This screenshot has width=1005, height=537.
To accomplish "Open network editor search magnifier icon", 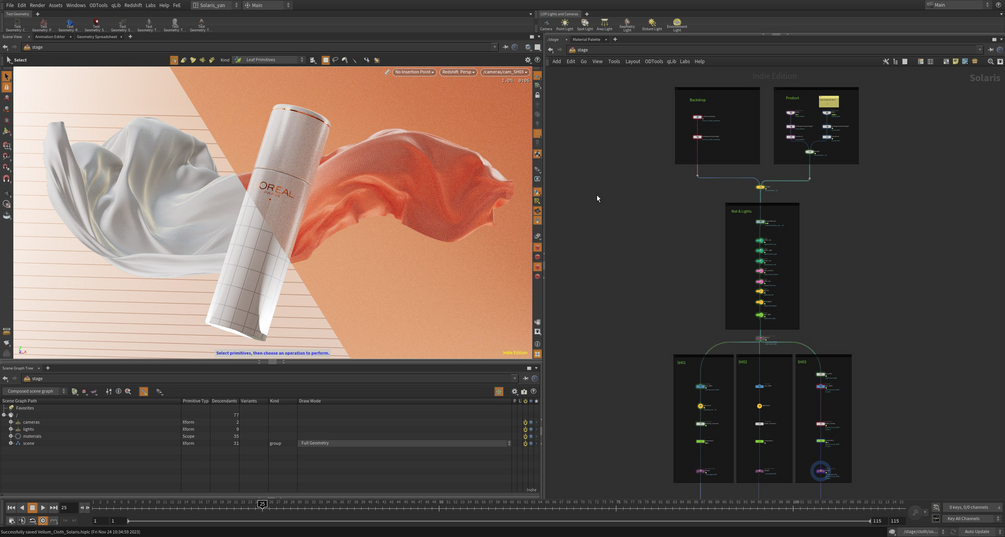I will (990, 62).
